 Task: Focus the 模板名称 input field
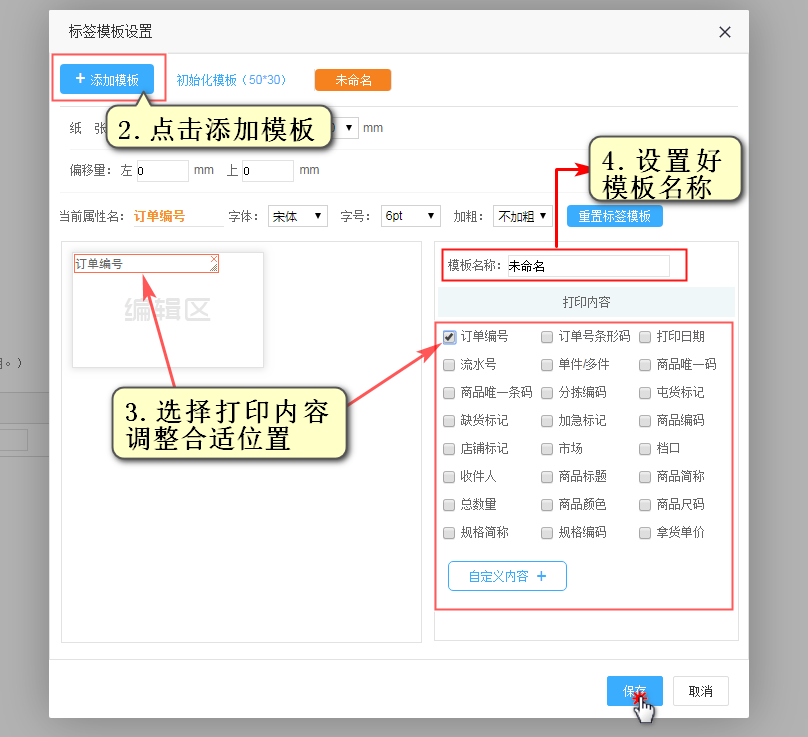tap(587, 266)
